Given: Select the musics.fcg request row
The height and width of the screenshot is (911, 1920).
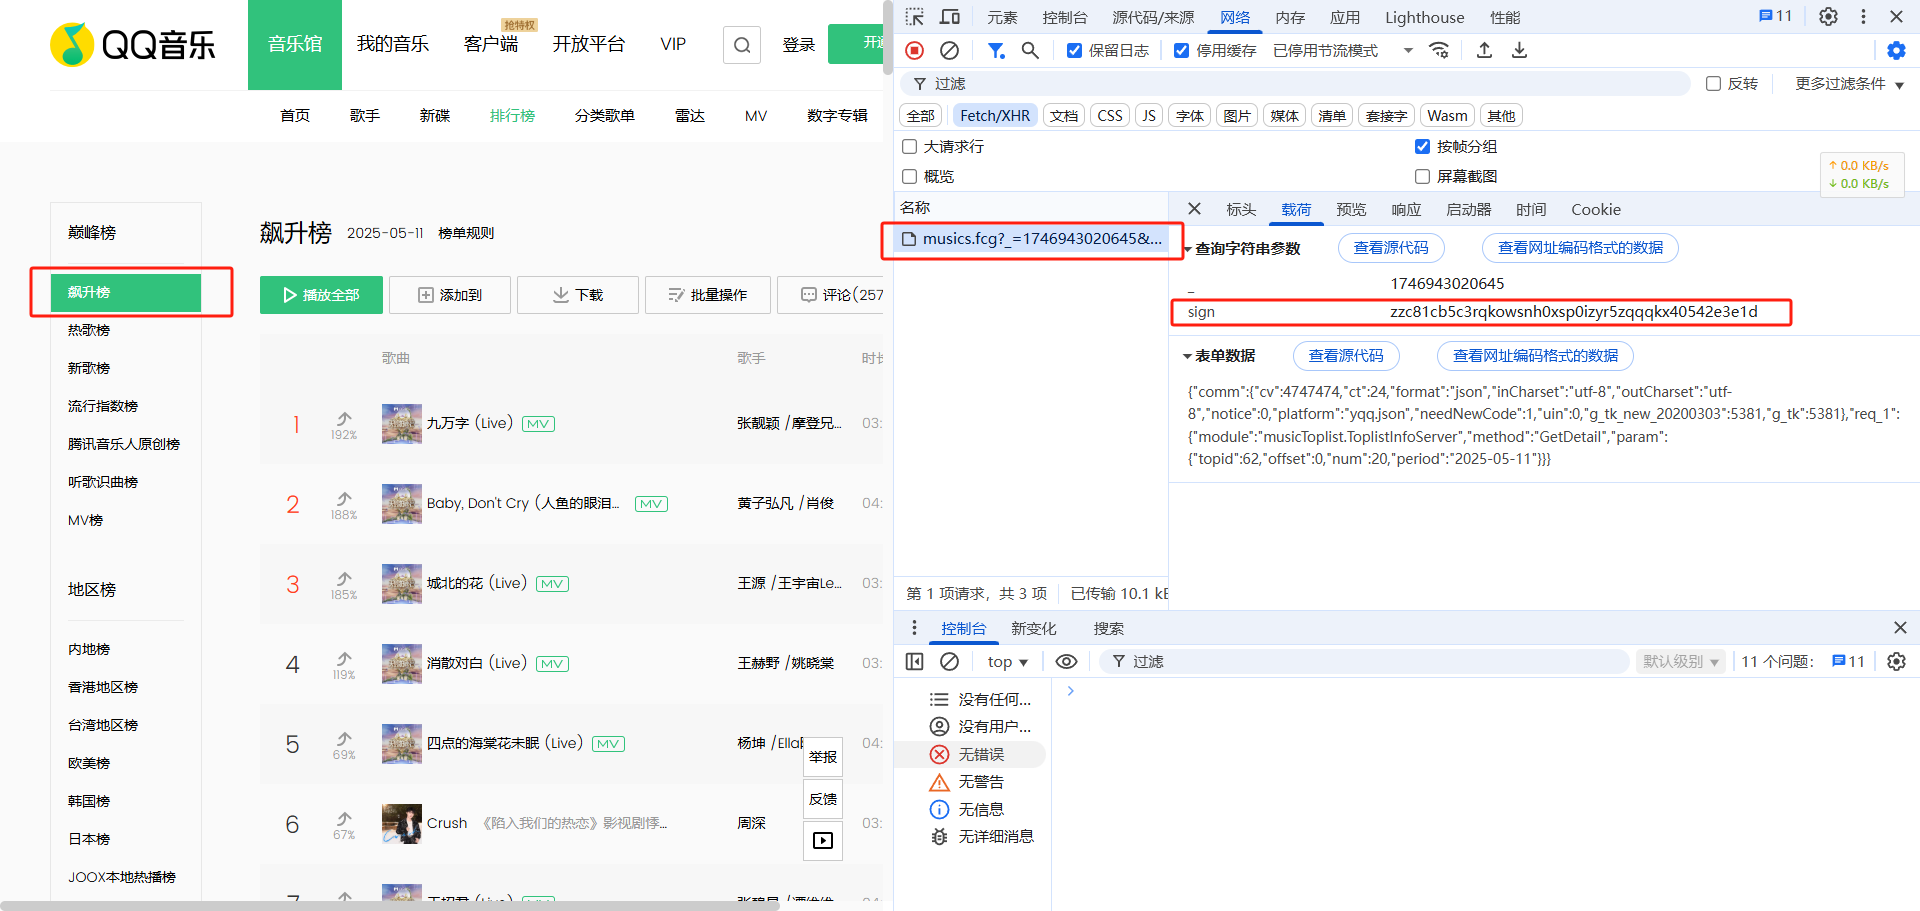Looking at the screenshot, I should [1031, 239].
